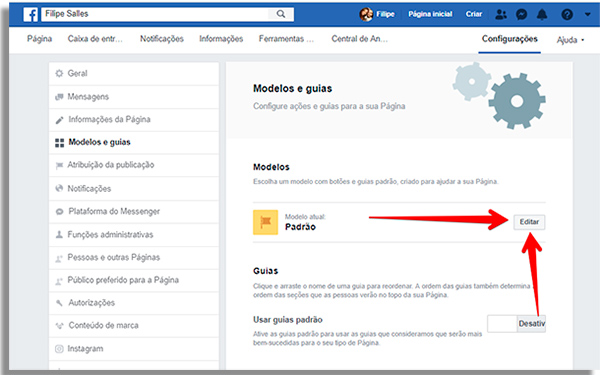Viewport: 600px width, 375px height.
Task: Open Público preferido para a Página
Action: pos(134,280)
